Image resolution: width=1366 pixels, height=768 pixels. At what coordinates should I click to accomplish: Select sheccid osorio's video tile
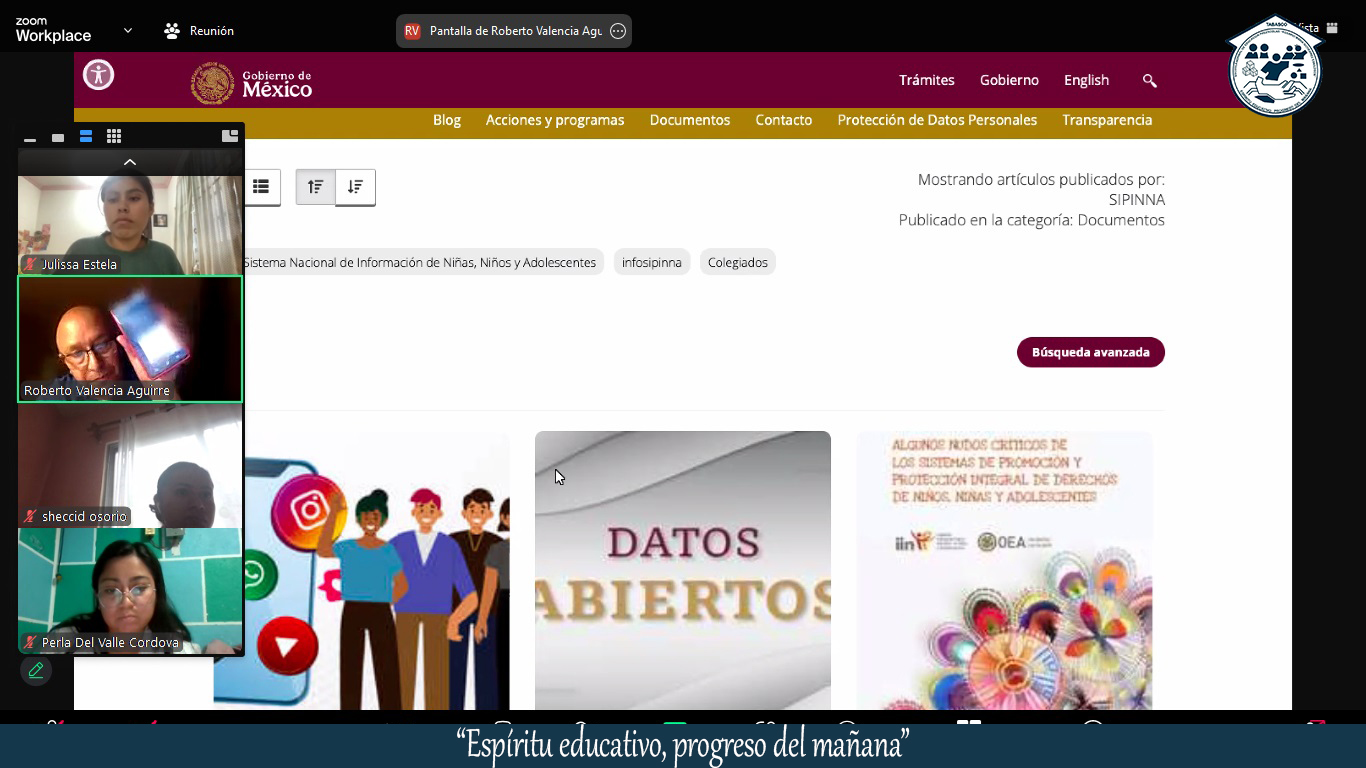coord(130,465)
